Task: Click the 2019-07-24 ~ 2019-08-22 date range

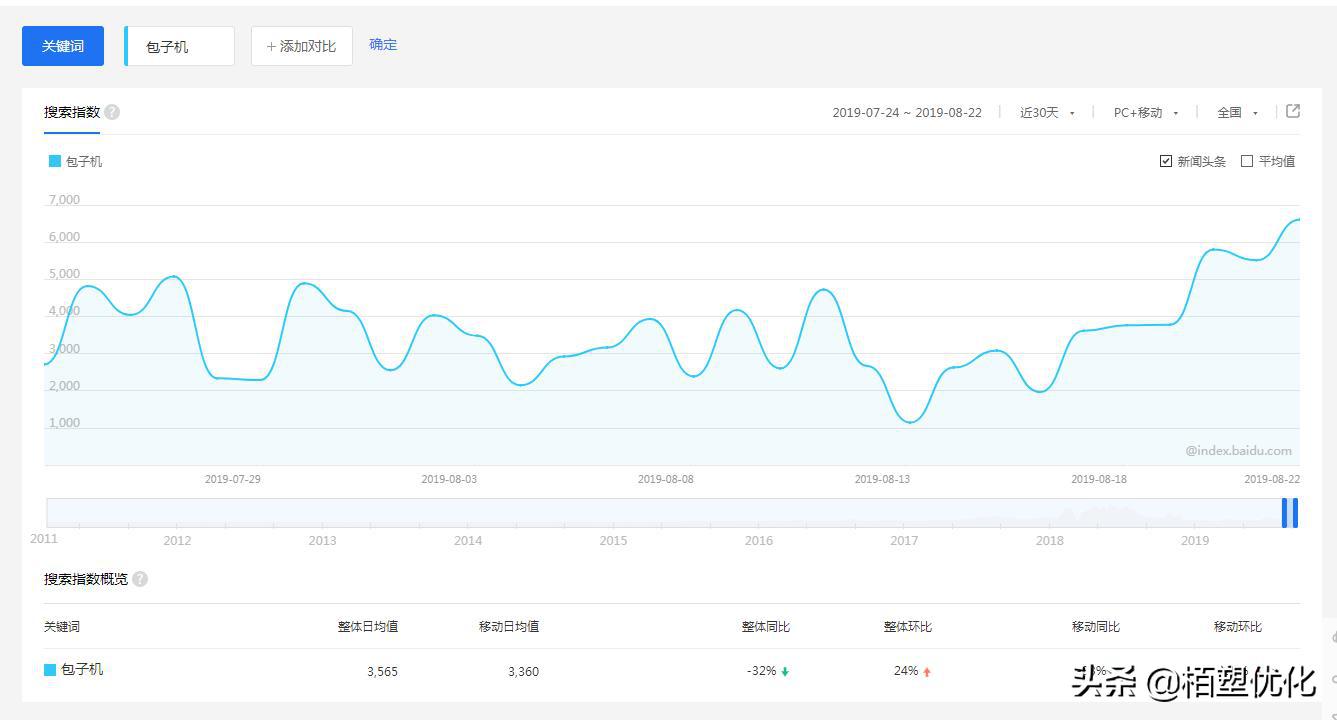Action: (907, 113)
